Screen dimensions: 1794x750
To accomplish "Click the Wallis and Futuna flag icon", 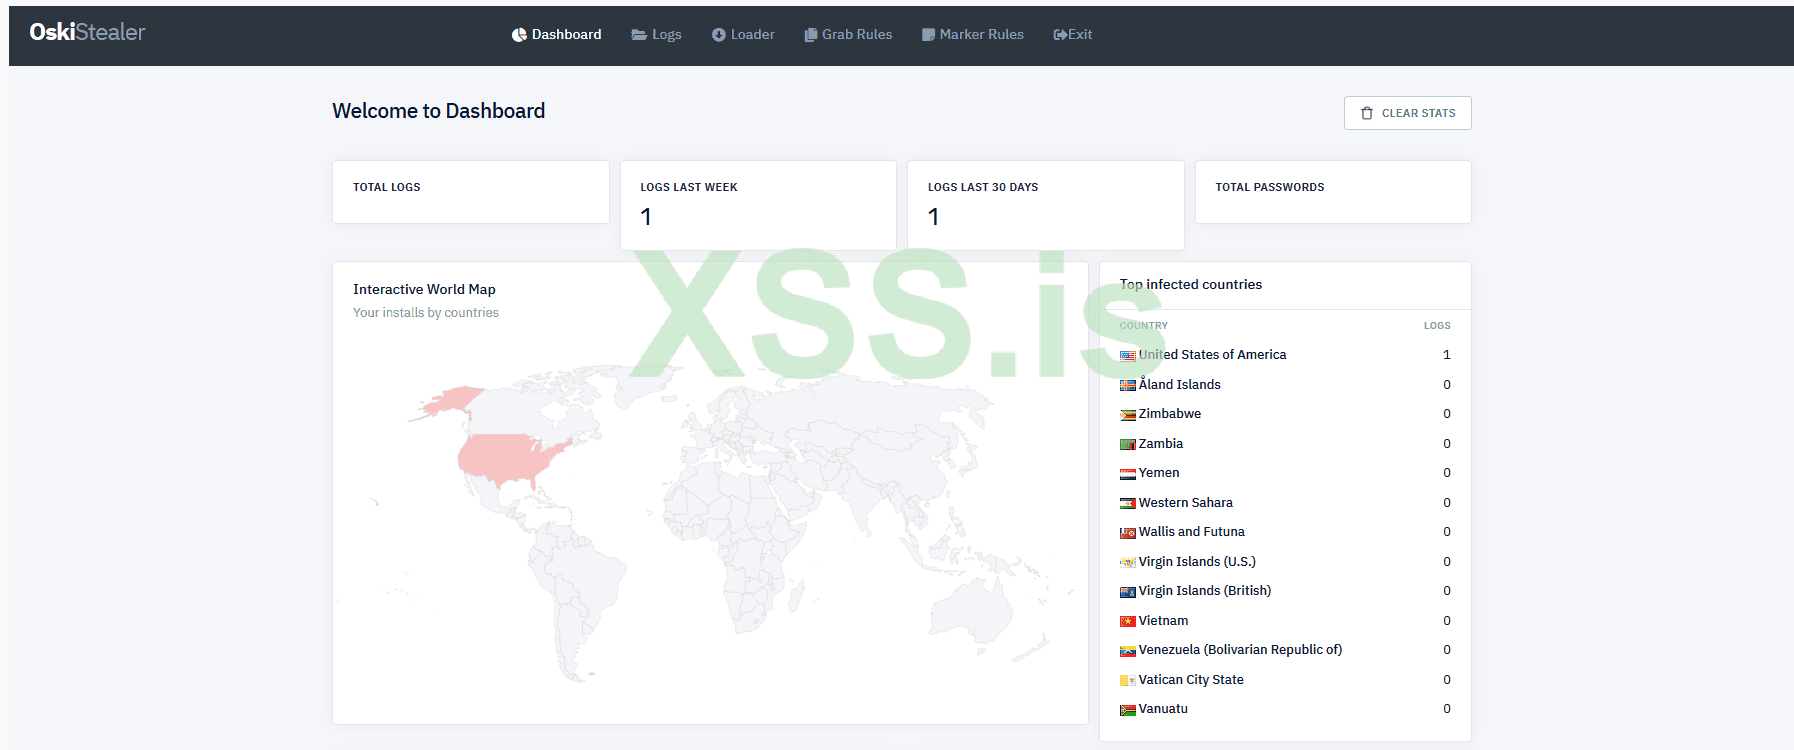I will 1128,533.
